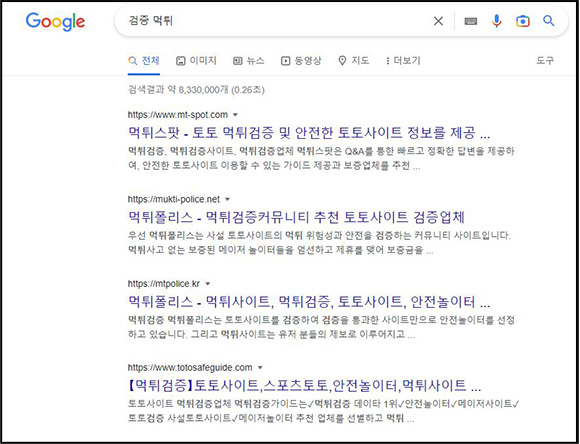Click the result count text 검색결과 약 8,330,000개
Image resolution: width=580 pixels, height=444 pixels.
tap(178, 90)
